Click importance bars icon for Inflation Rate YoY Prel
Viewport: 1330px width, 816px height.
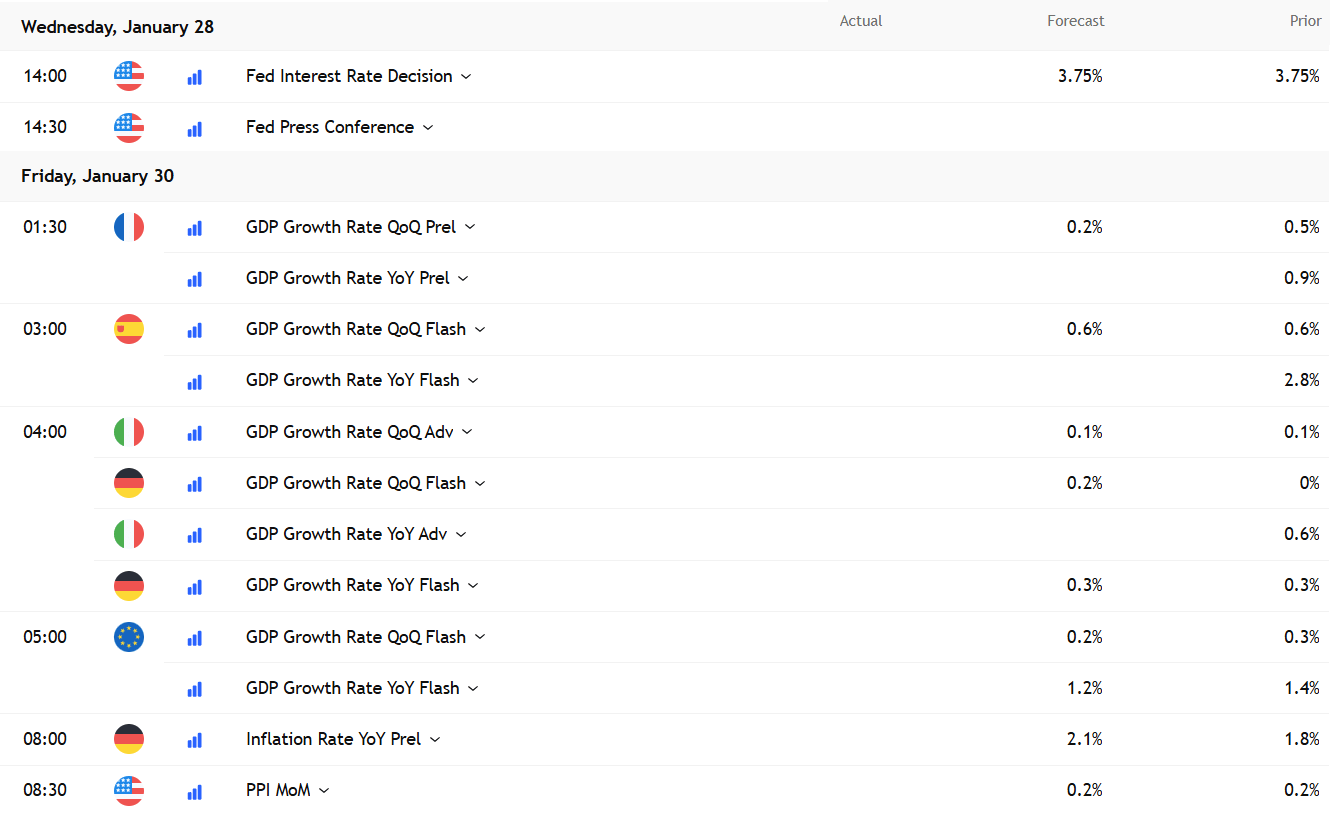(194, 740)
